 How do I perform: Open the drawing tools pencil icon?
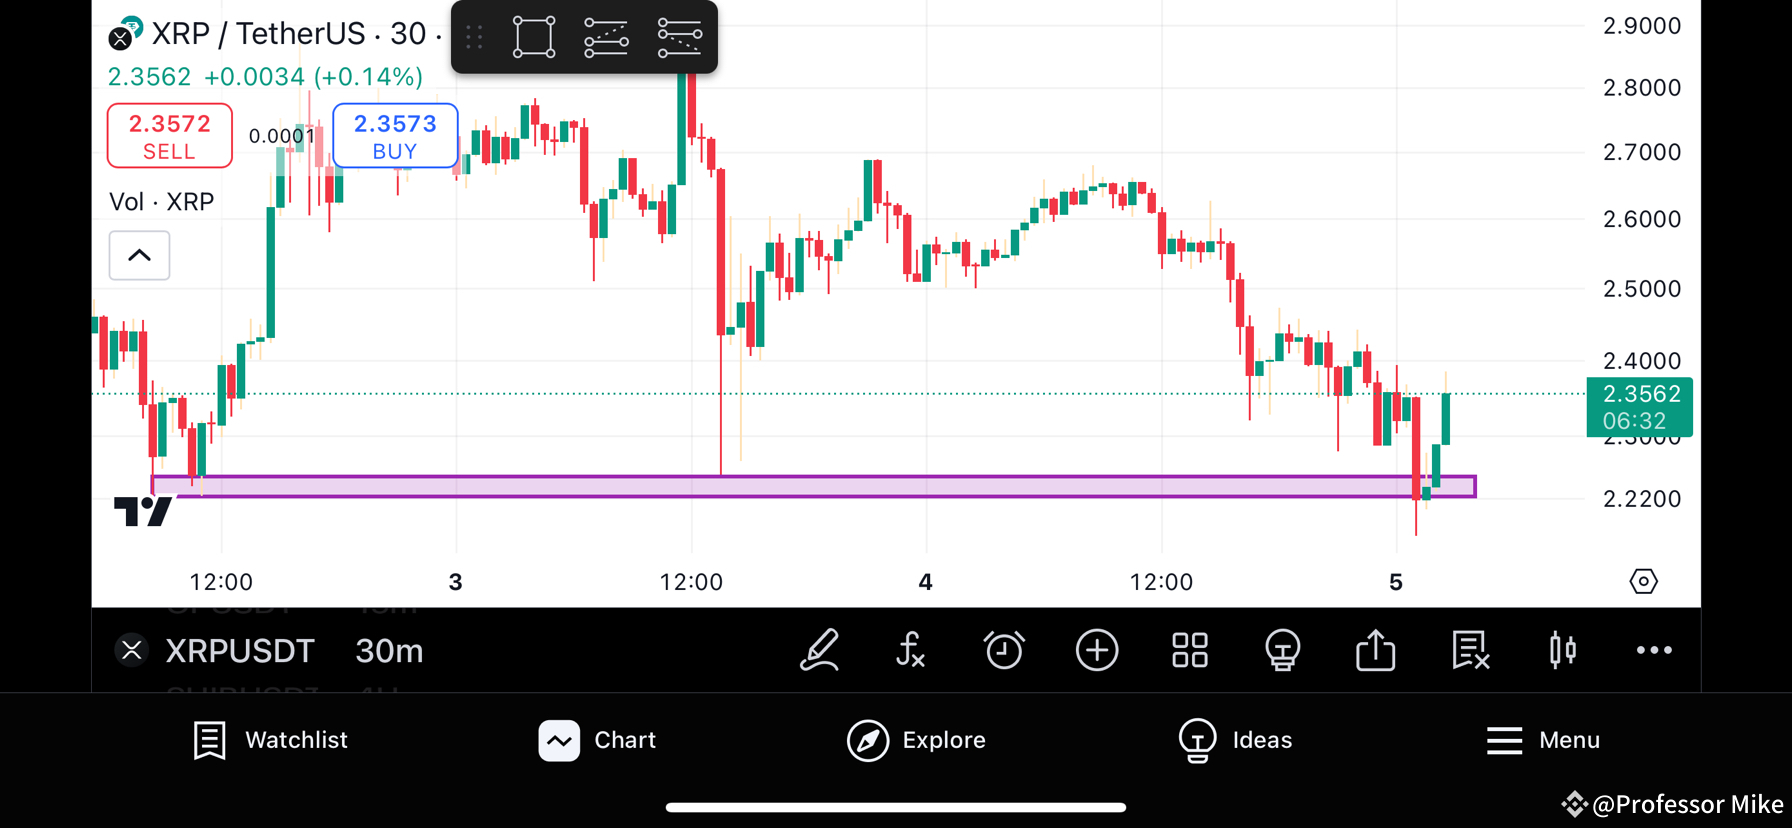click(820, 650)
